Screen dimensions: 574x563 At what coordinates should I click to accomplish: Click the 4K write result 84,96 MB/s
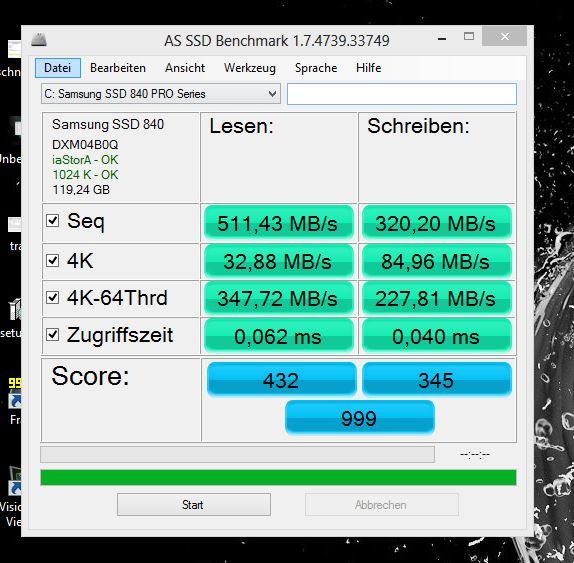[x=436, y=261]
